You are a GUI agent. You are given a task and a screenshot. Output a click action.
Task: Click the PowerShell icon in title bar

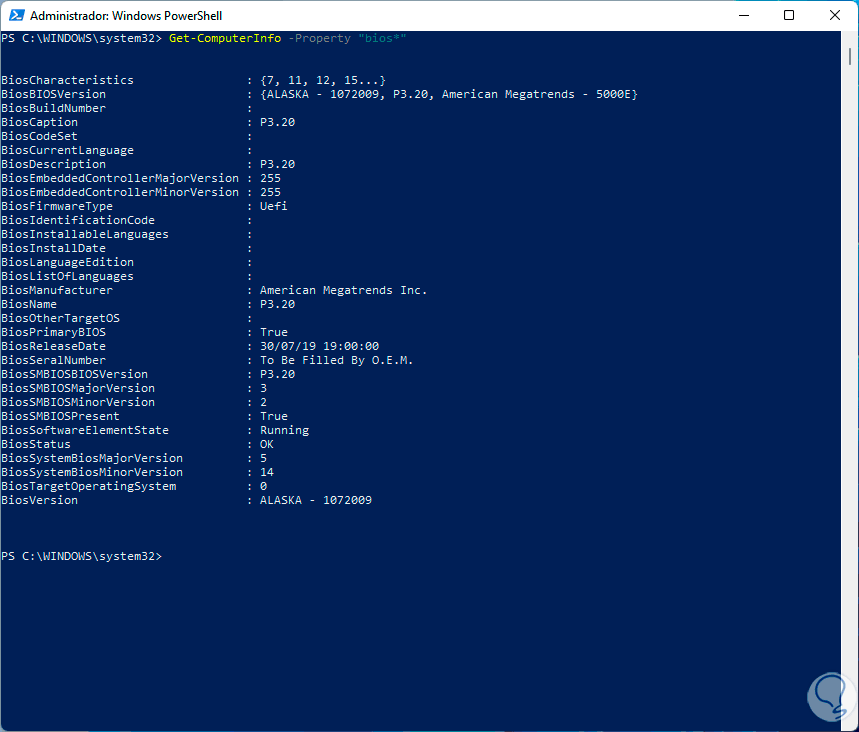click(15, 16)
